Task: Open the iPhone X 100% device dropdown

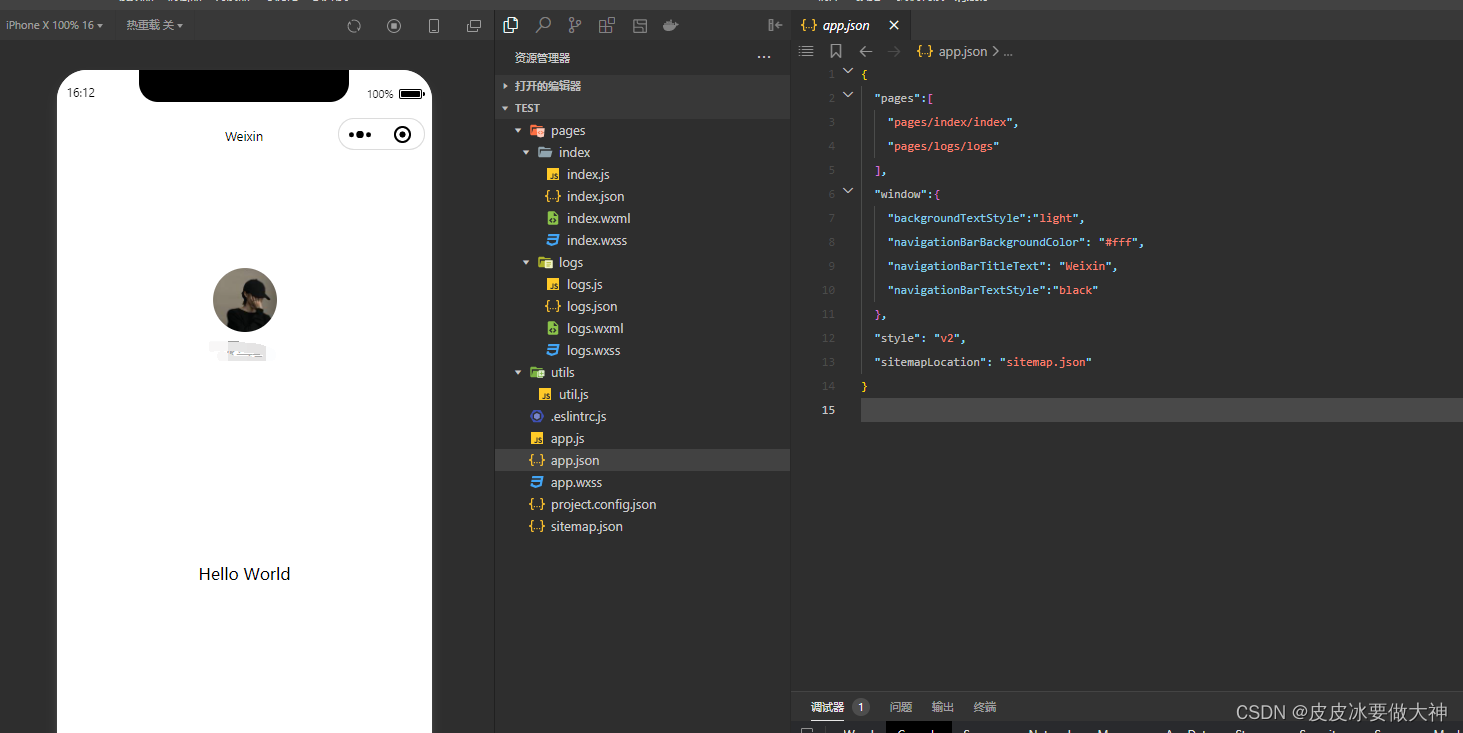Action: (x=55, y=25)
